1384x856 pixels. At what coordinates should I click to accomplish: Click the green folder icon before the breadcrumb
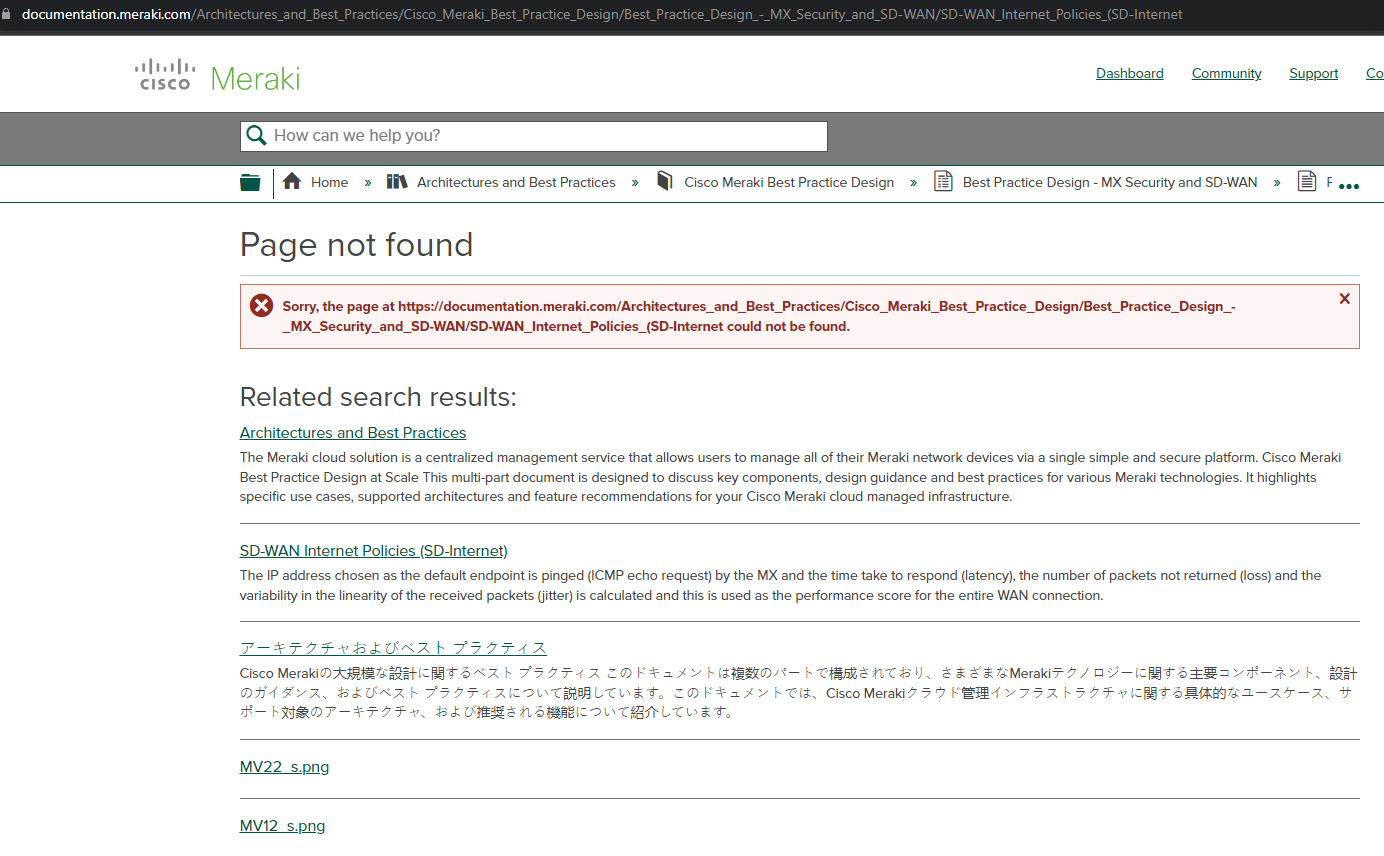tap(250, 182)
